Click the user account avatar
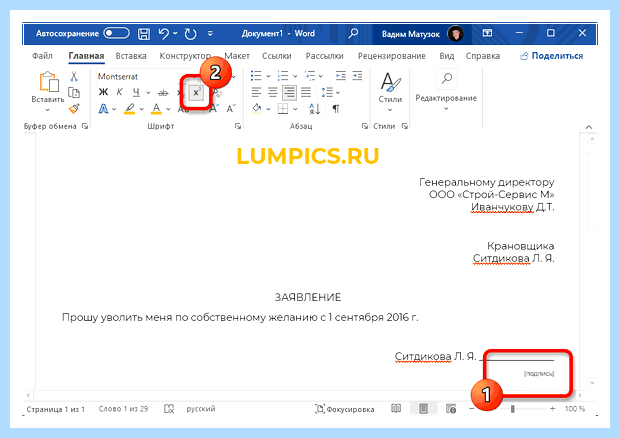The height and width of the screenshot is (438, 620). [x=456, y=34]
